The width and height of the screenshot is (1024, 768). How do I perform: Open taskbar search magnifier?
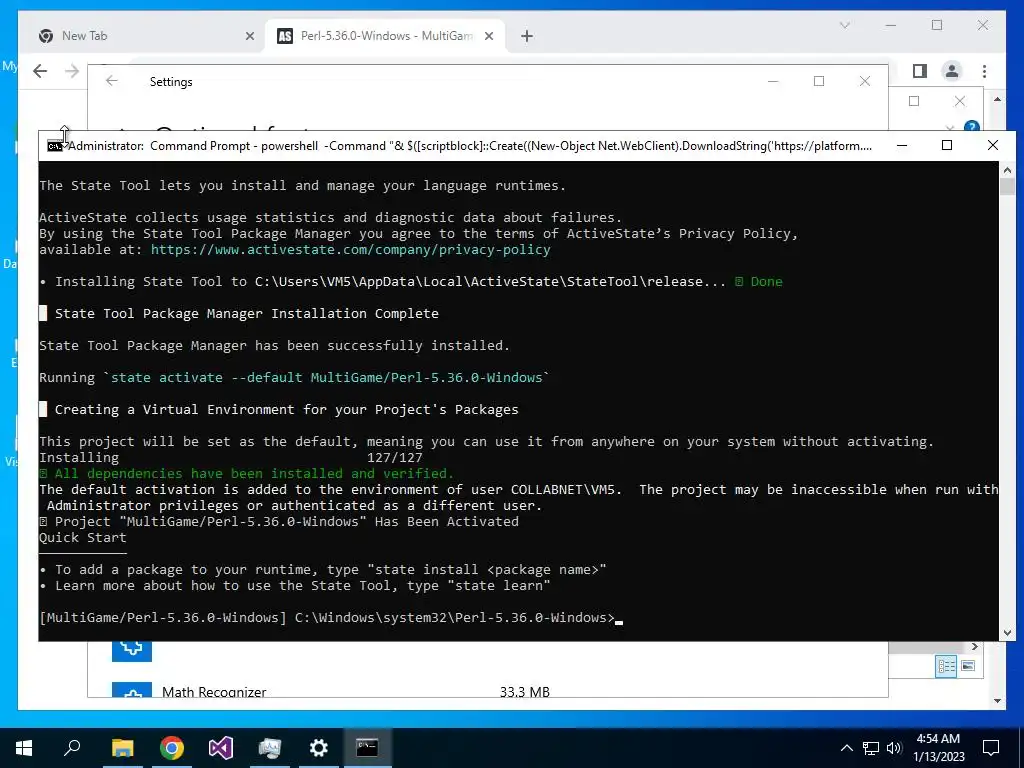tap(72, 748)
